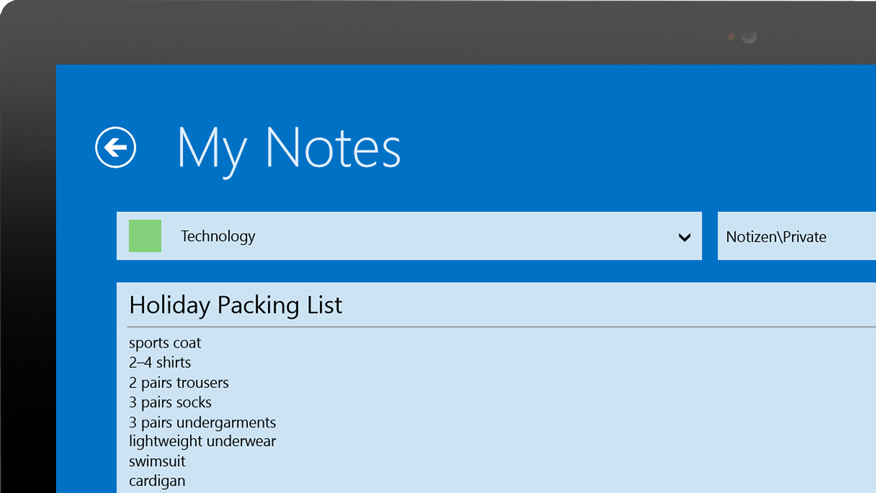The width and height of the screenshot is (876, 493).
Task: Click the word 'Private' in the folder box
Action: click(805, 237)
